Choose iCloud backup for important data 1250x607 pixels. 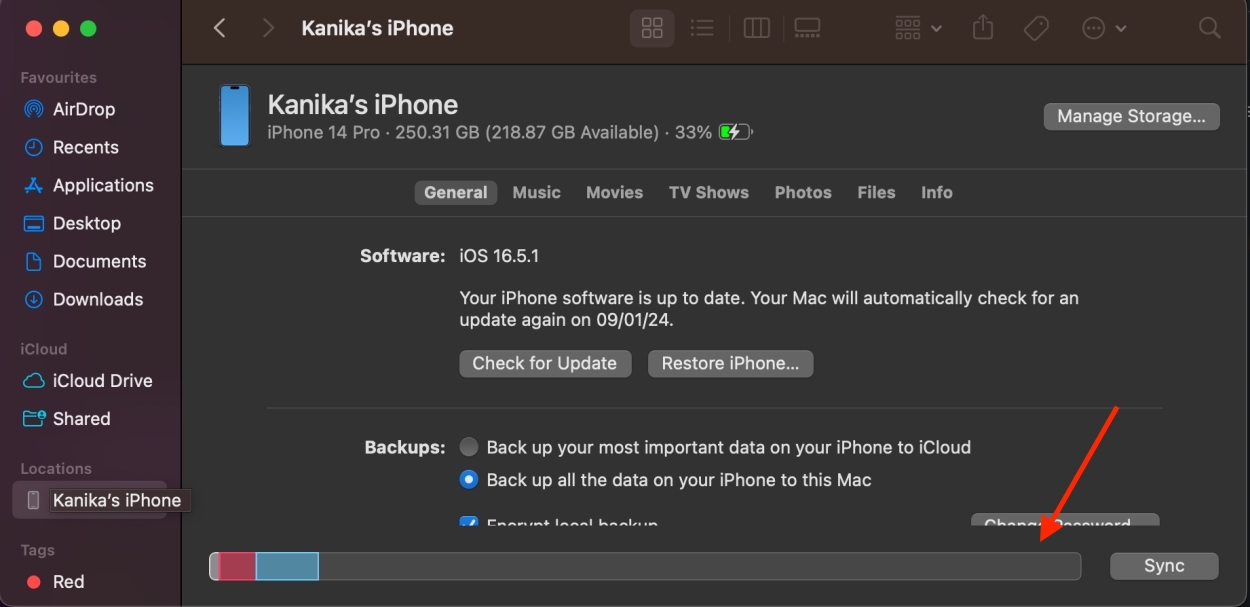[x=469, y=447]
